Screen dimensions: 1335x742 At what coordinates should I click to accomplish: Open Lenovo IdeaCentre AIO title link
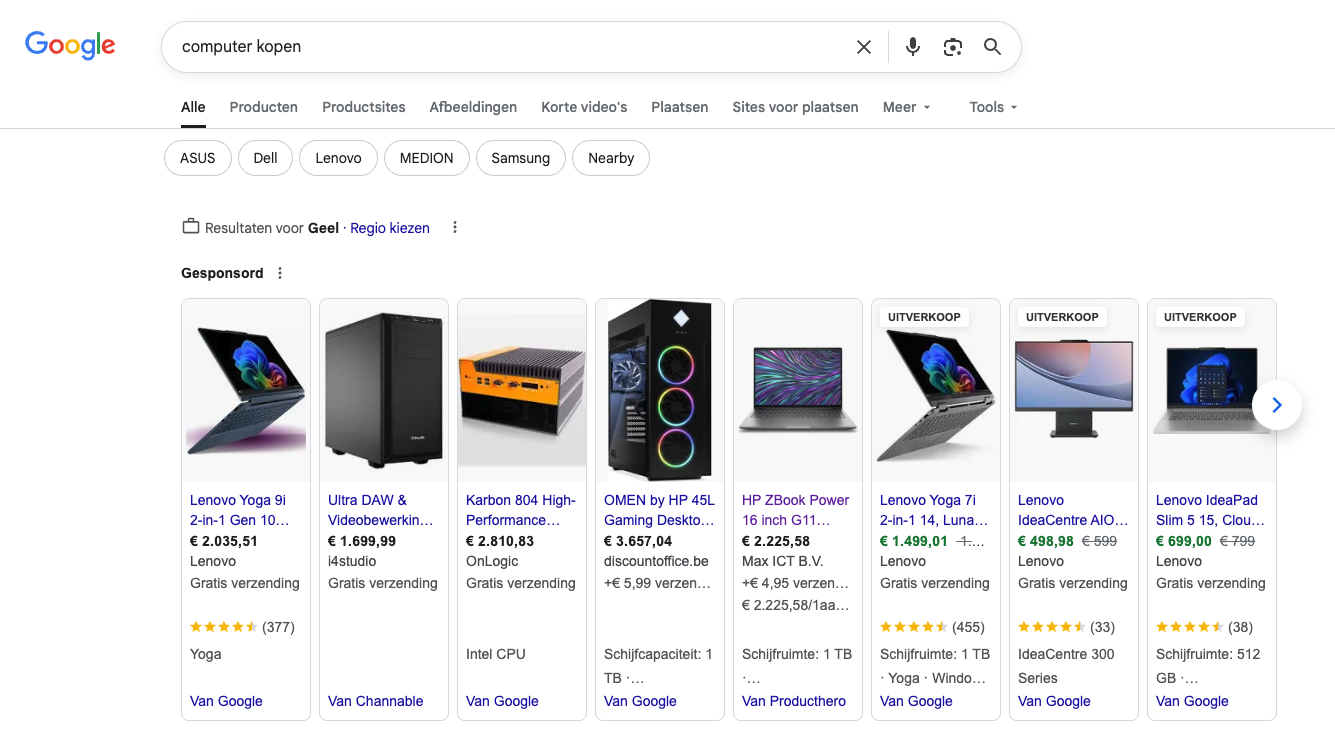1073,510
